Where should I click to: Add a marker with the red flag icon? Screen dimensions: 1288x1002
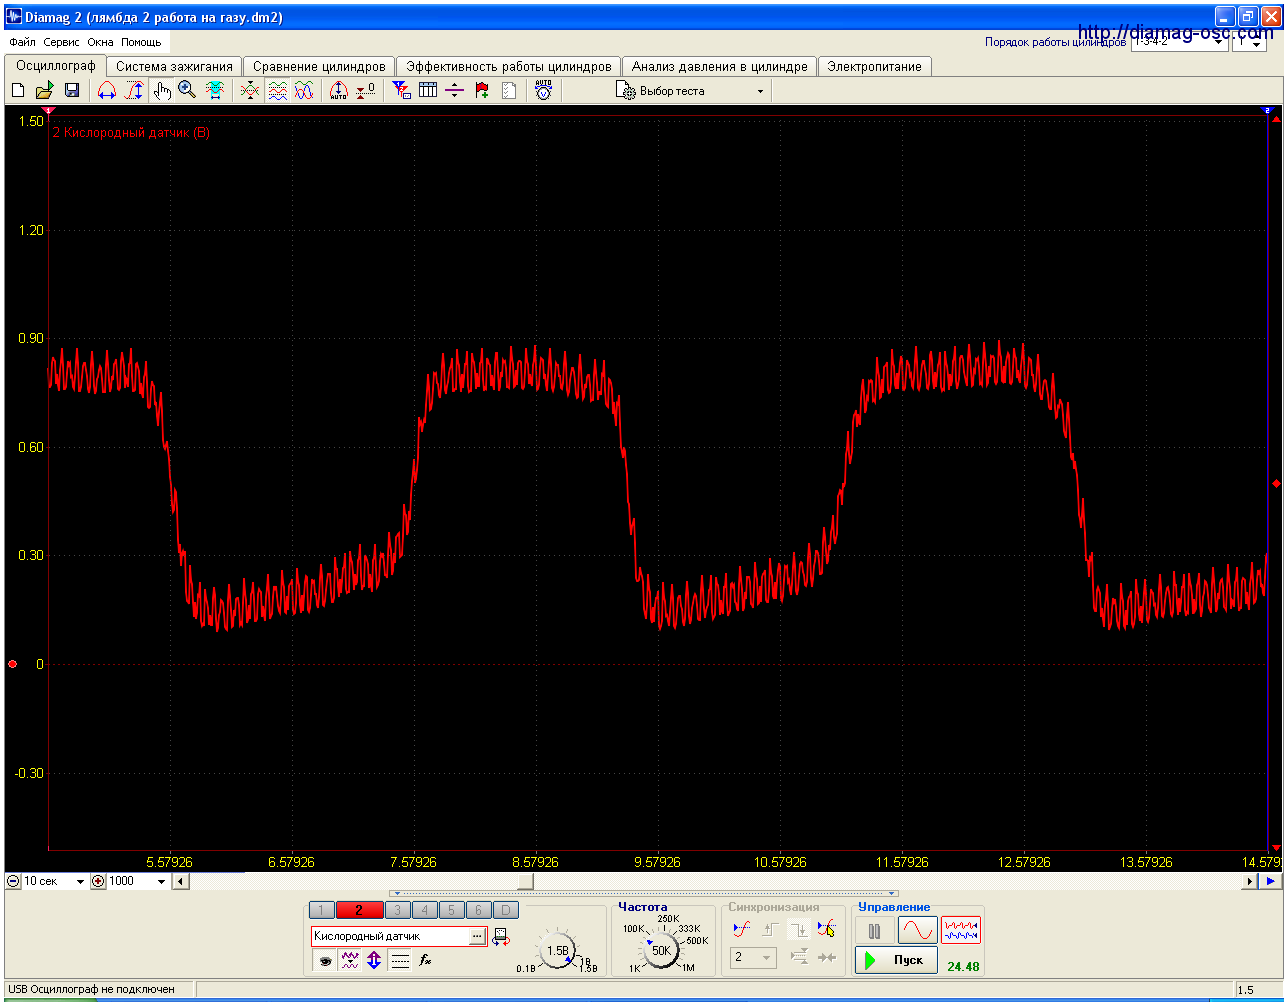point(482,91)
